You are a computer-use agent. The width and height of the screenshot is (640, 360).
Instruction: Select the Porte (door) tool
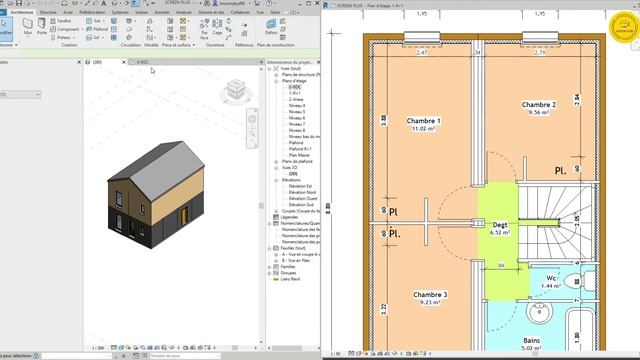(x=42, y=26)
